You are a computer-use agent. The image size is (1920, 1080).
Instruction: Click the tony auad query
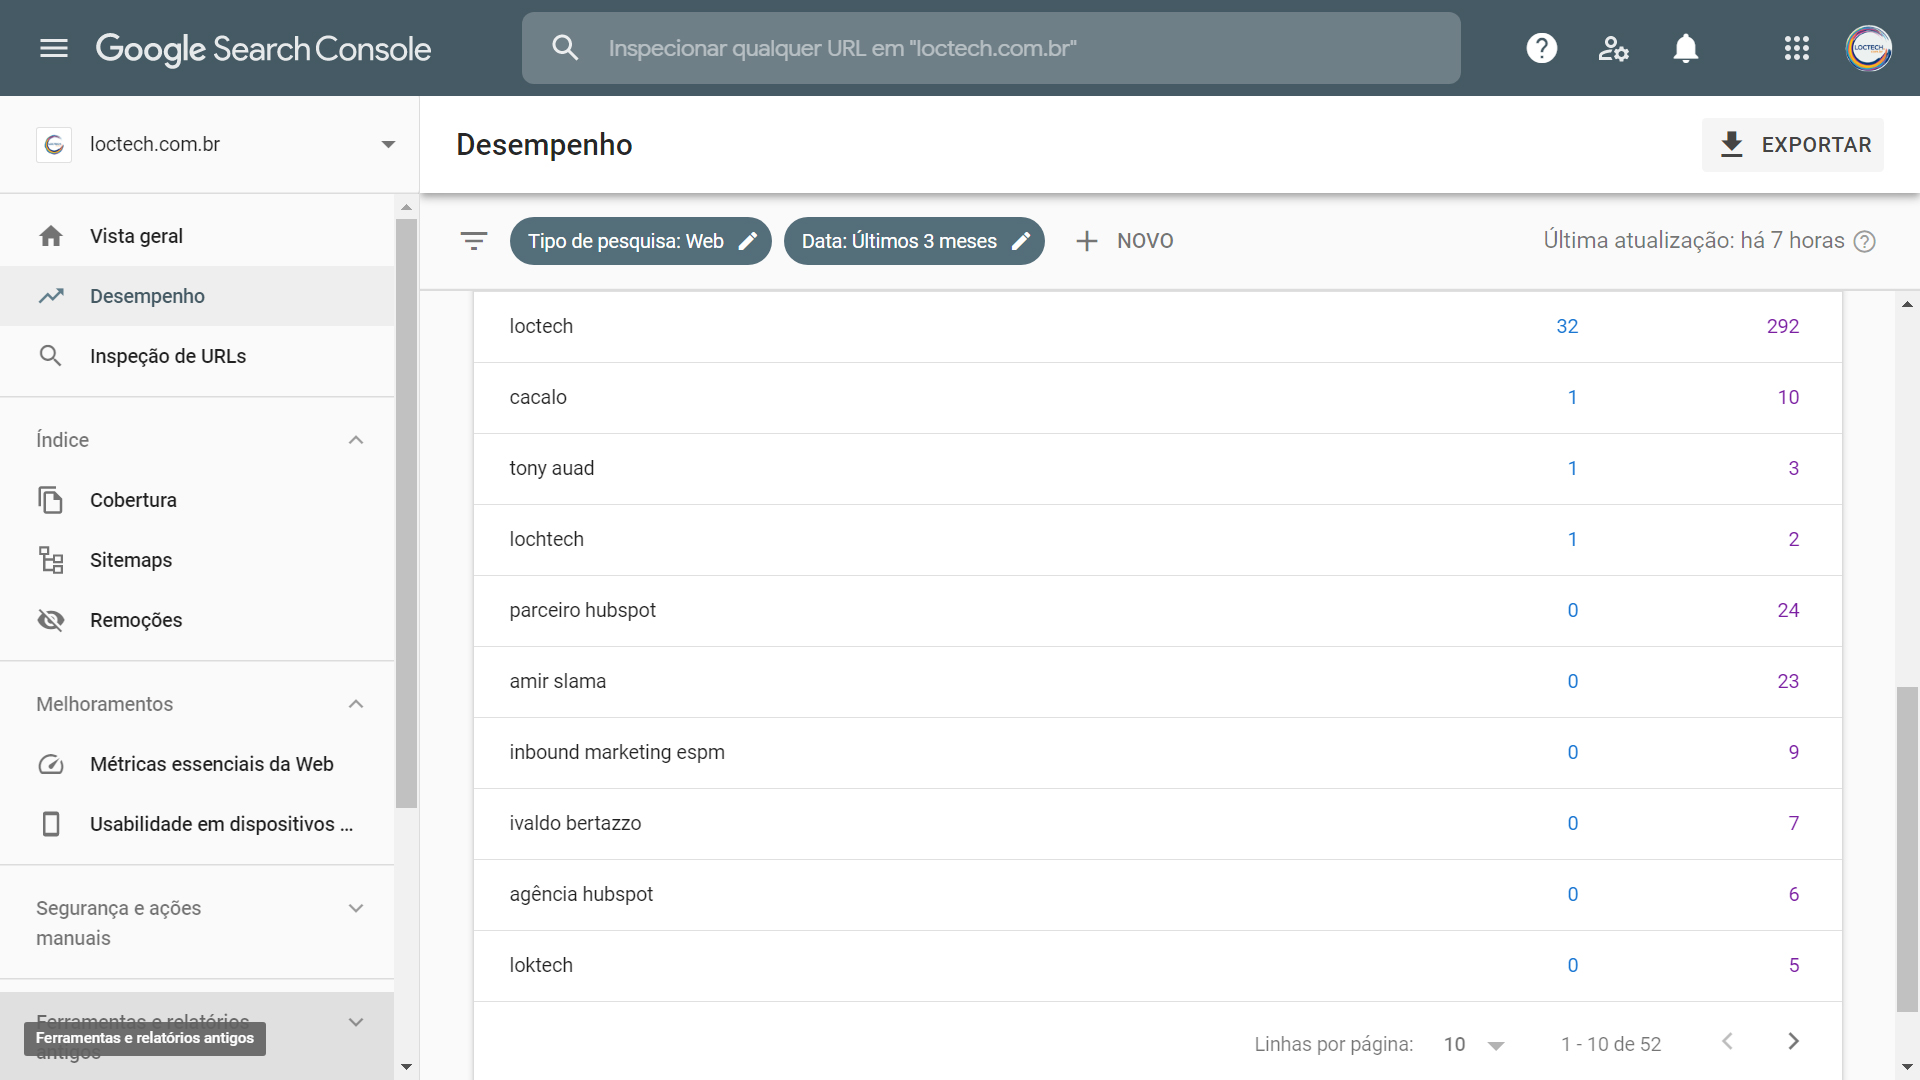[x=551, y=468]
